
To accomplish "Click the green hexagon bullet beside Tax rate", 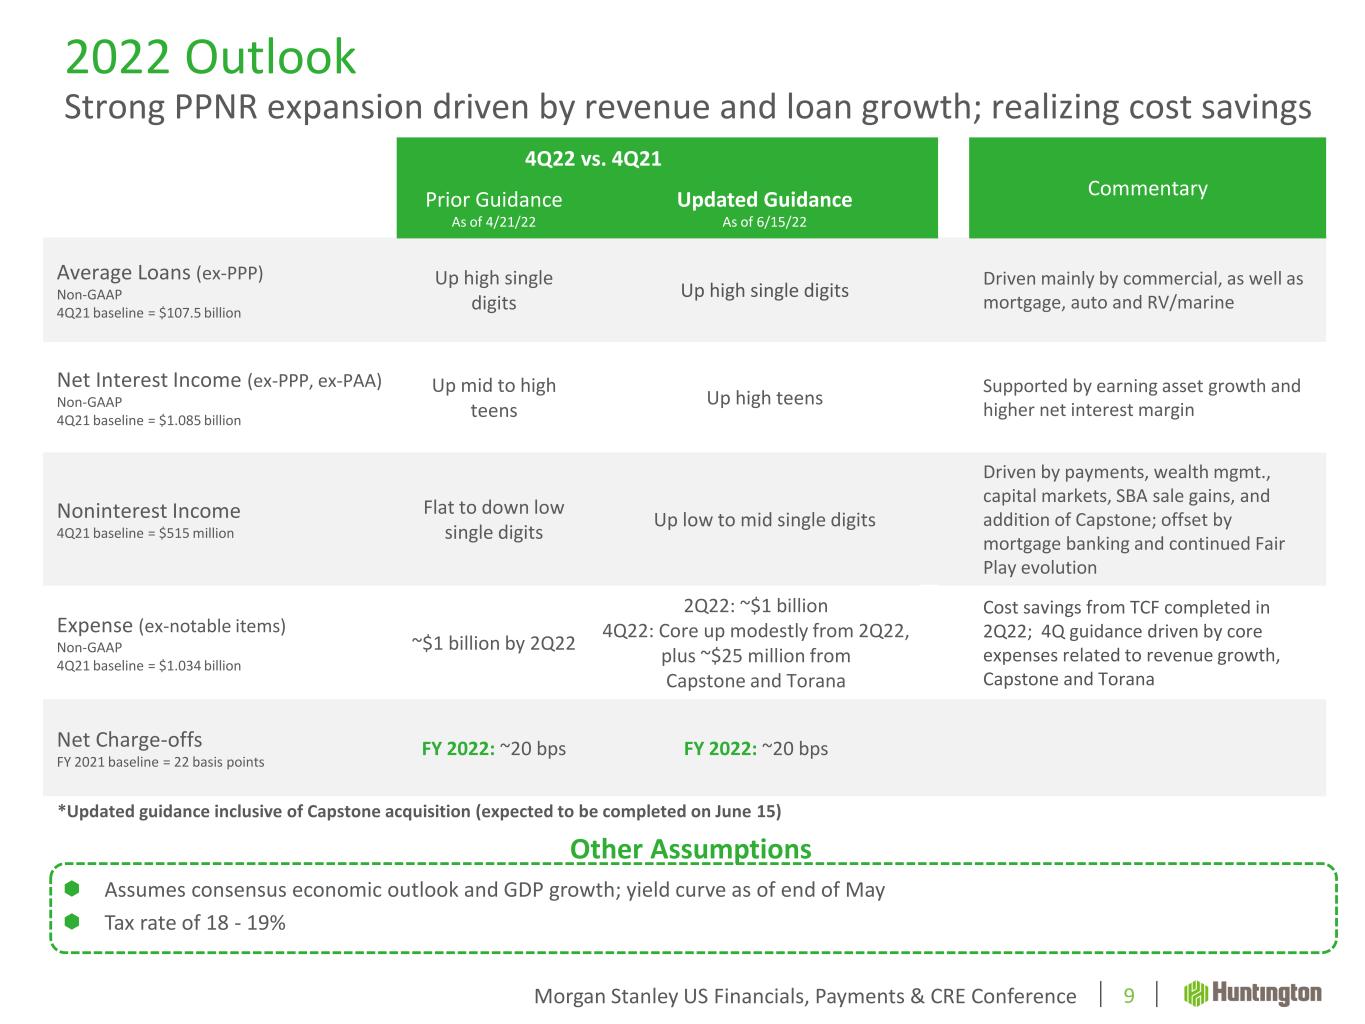I will point(72,921).
